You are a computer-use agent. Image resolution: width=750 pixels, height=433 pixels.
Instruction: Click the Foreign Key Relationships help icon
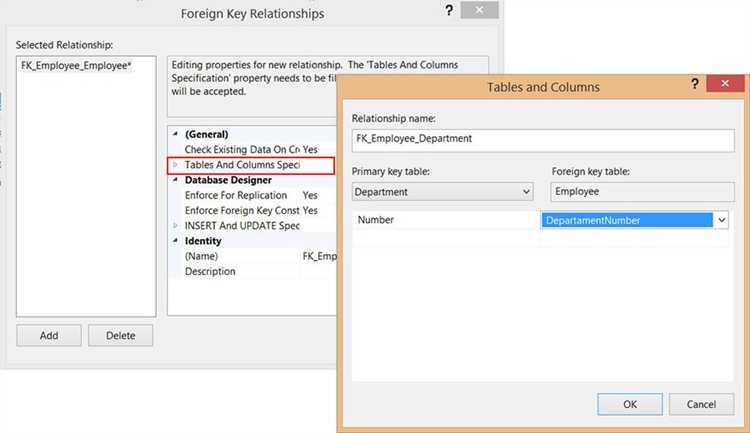[446, 10]
